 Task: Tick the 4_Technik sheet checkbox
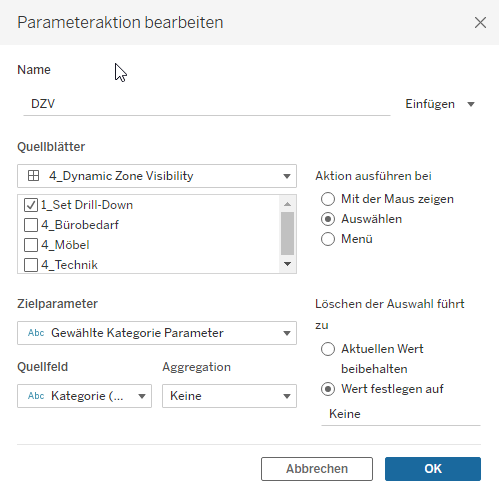click(31, 265)
